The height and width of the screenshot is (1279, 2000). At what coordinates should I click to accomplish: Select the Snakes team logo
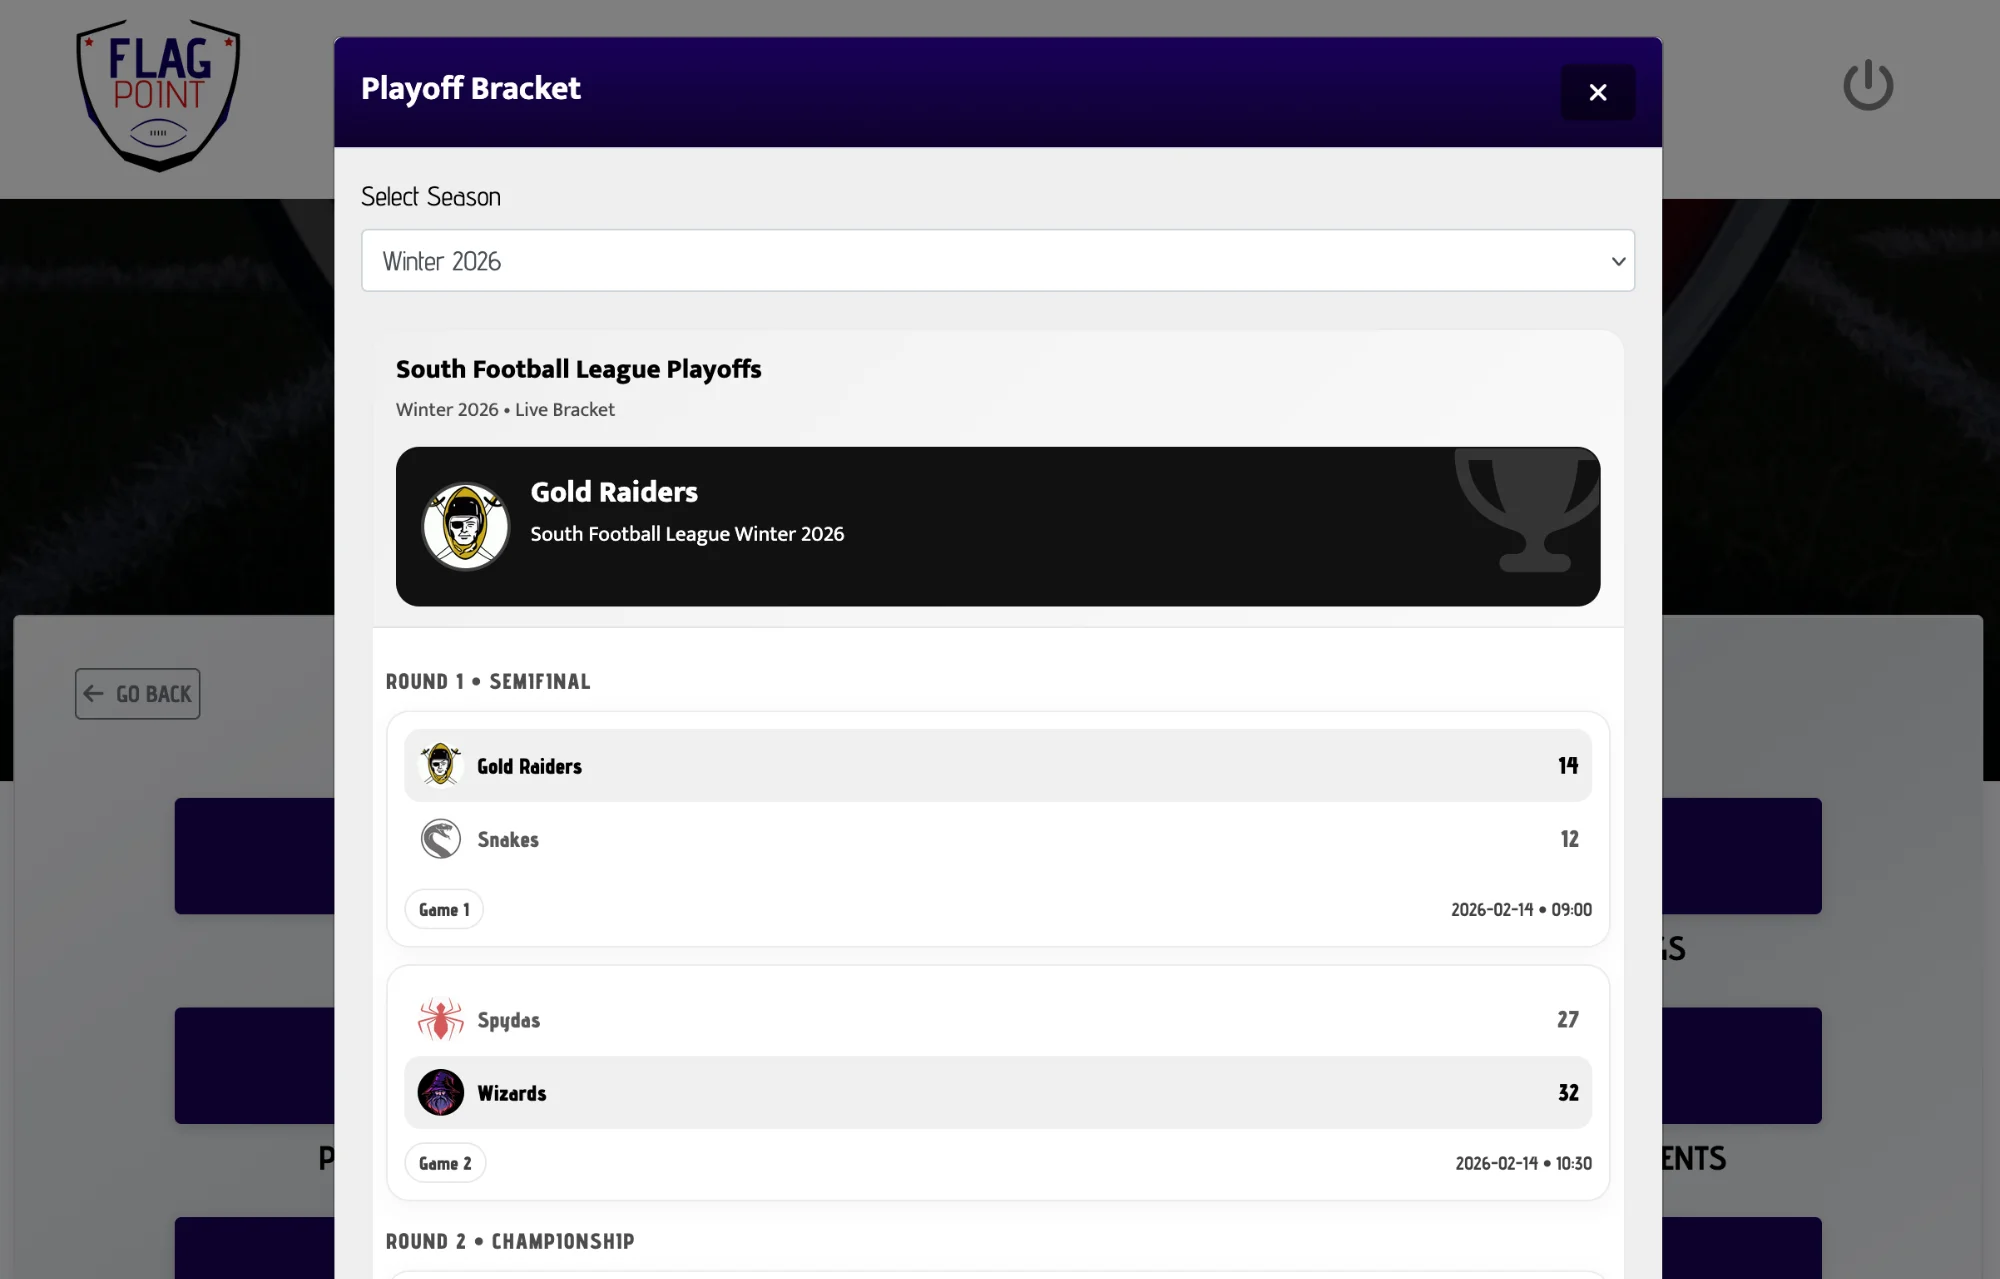coord(441,839)
